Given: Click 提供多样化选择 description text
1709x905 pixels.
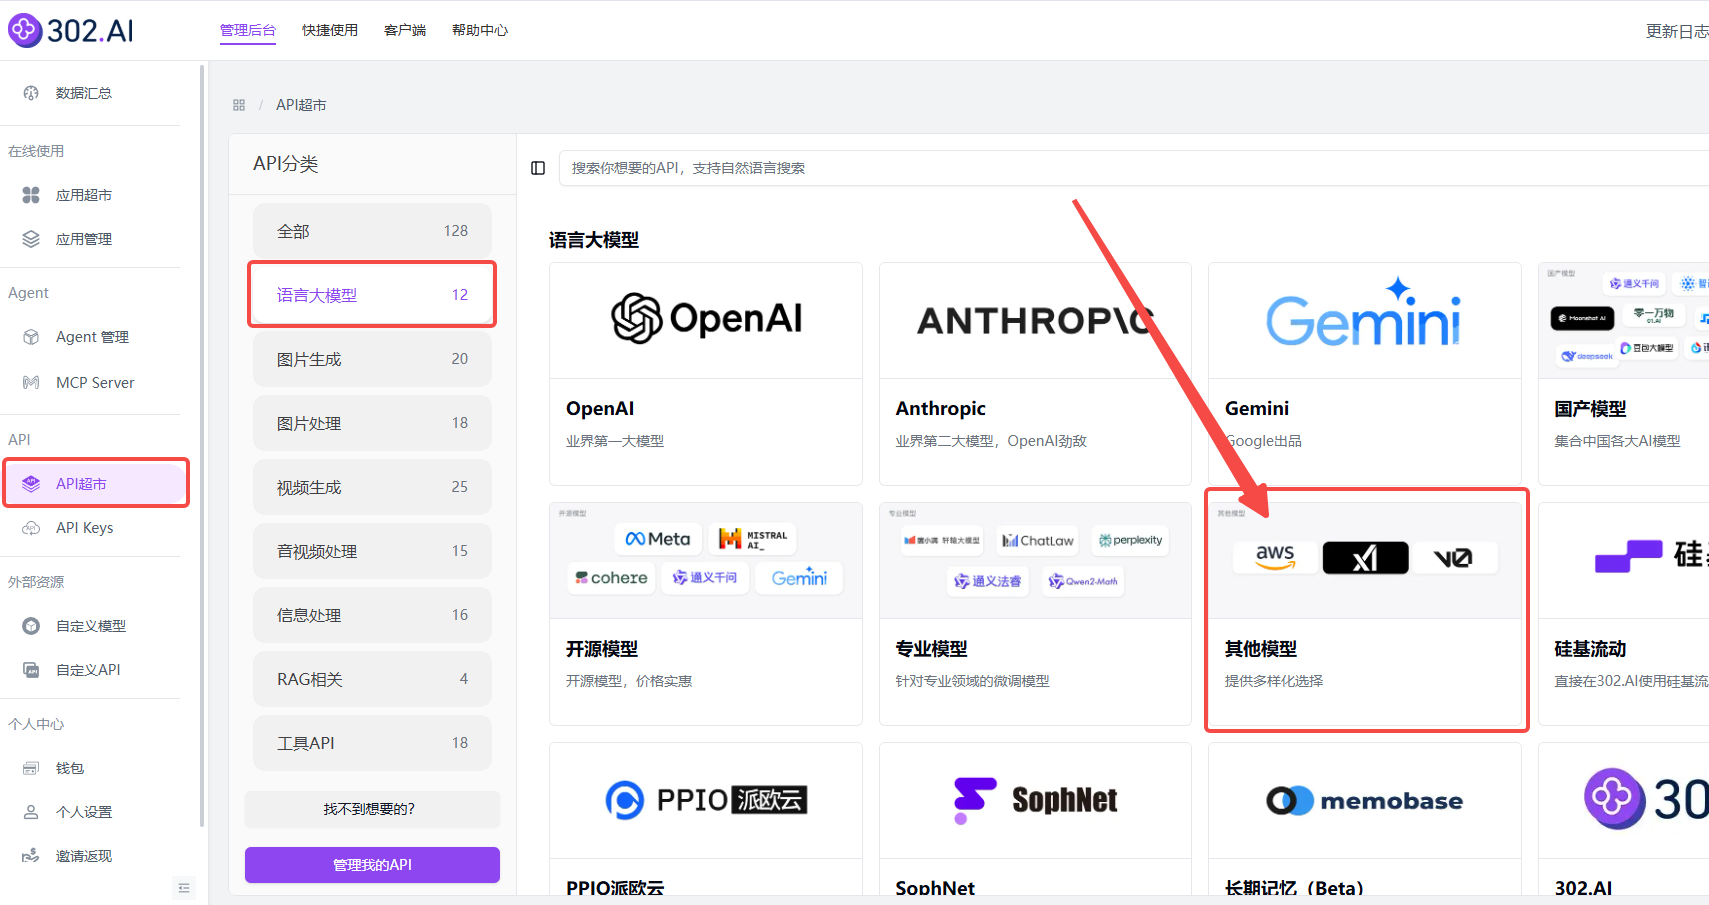Looking at the screenshot, I should coord(1274,681).
